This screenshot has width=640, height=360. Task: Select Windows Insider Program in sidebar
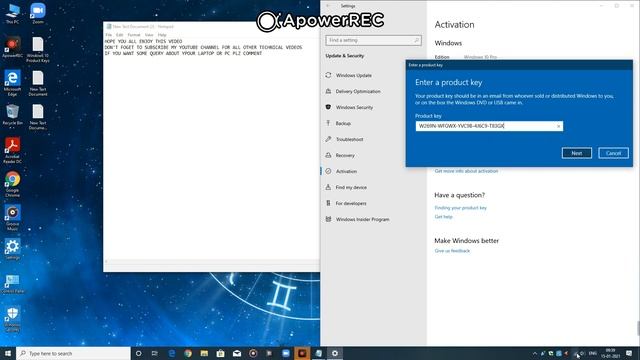pos(362,219)
